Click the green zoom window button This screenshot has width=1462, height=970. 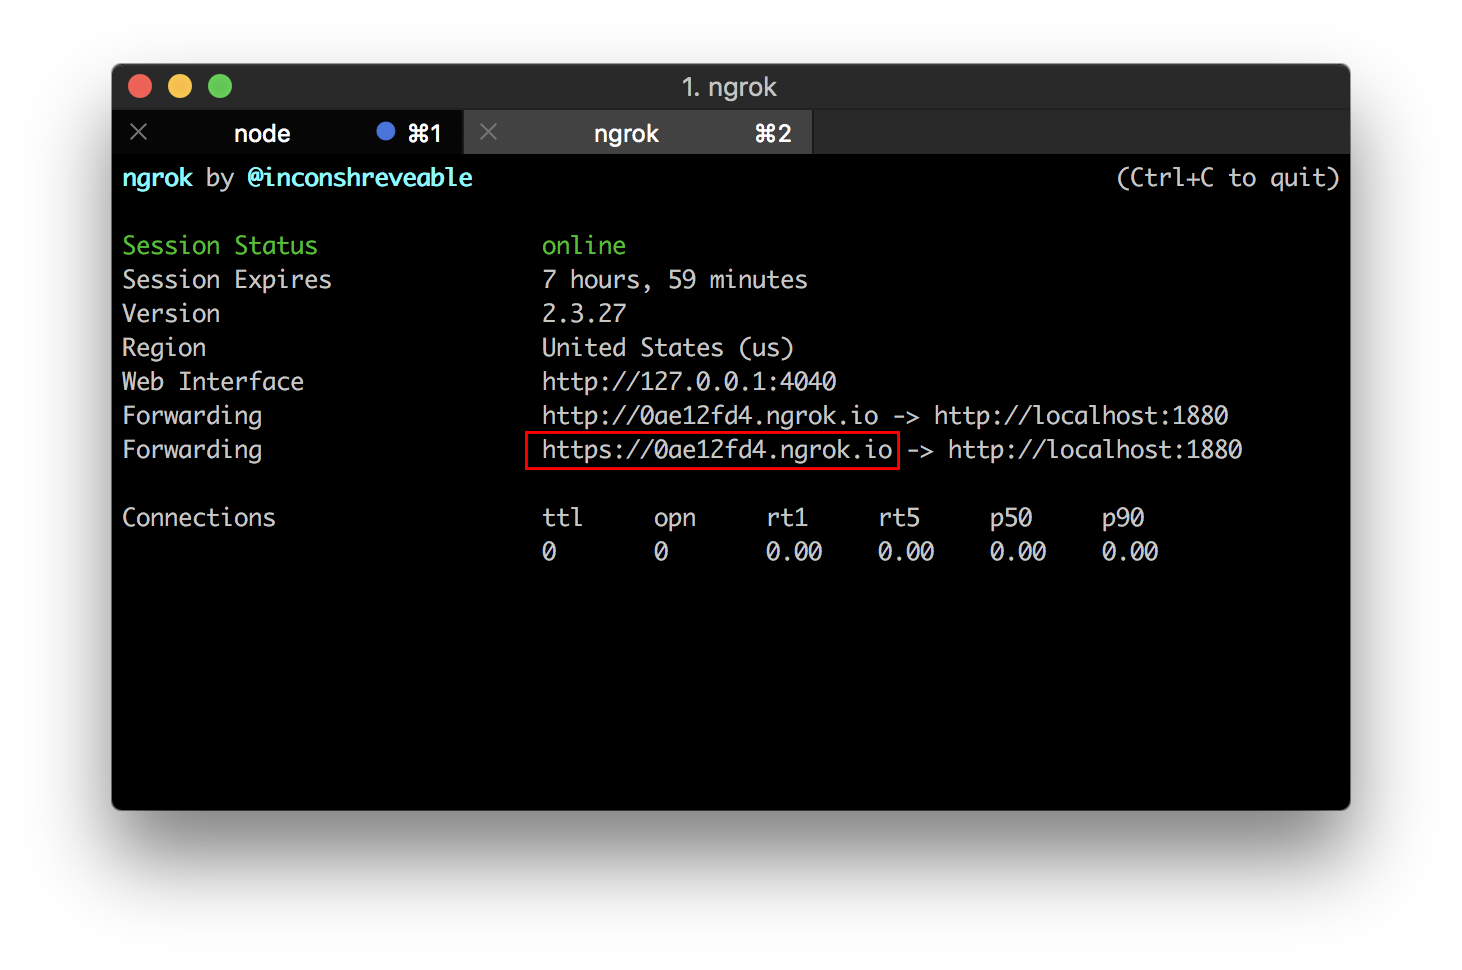click(x=220, y=87)
